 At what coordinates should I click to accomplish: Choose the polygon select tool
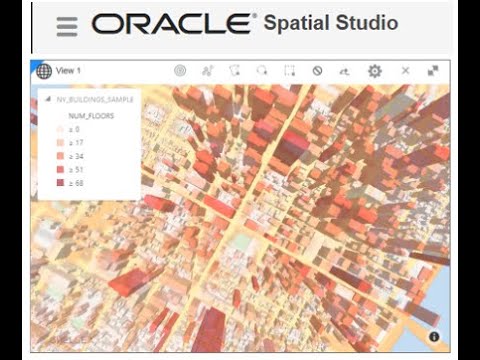[x=235, y=71]
